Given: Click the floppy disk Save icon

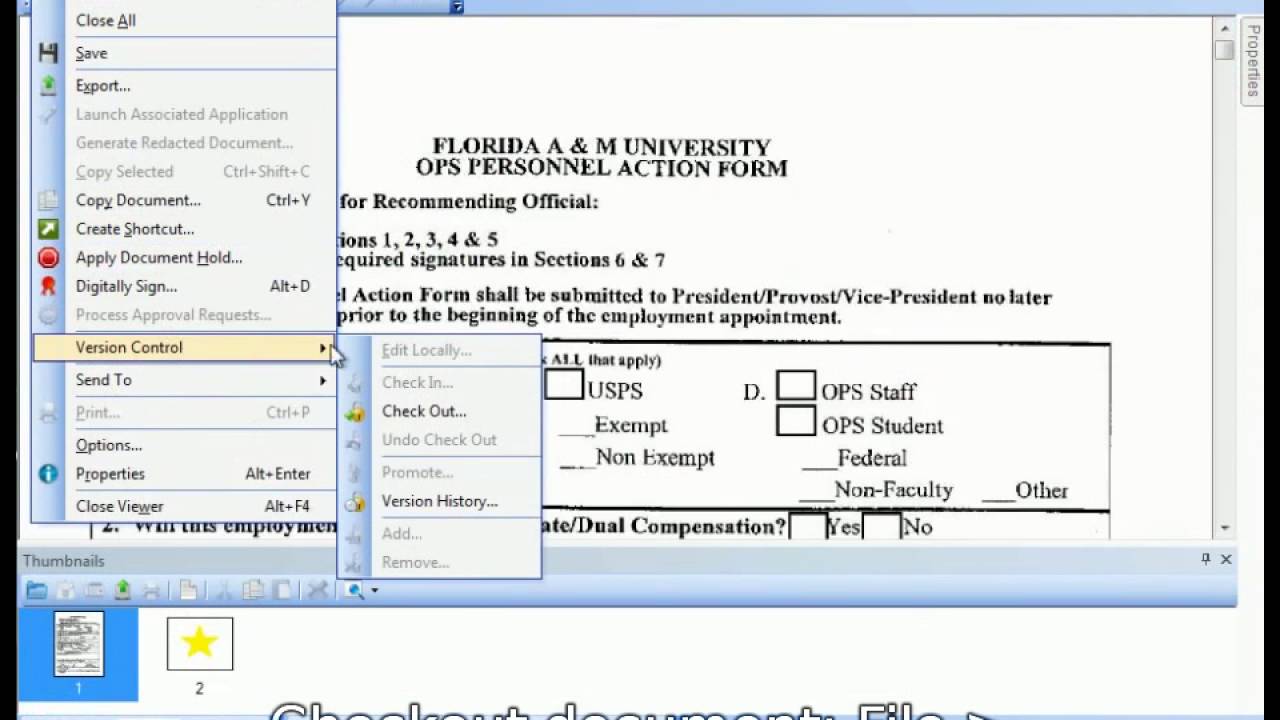Looking at the screenshot, I should [x=48, y=53].
